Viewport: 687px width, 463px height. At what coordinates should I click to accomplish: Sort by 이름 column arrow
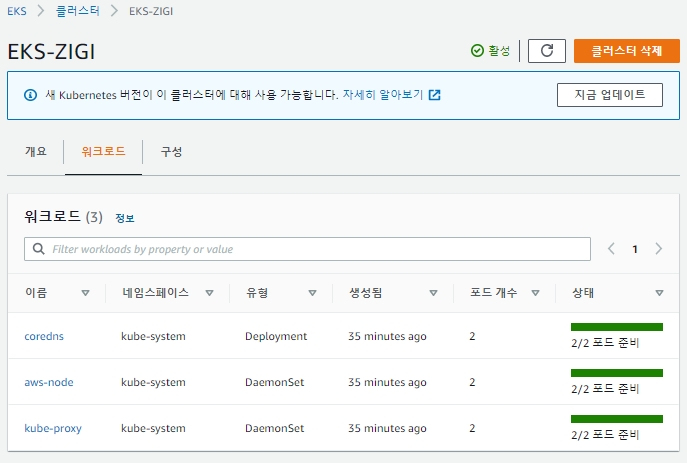pyautogui.click(x=85, y=293)
